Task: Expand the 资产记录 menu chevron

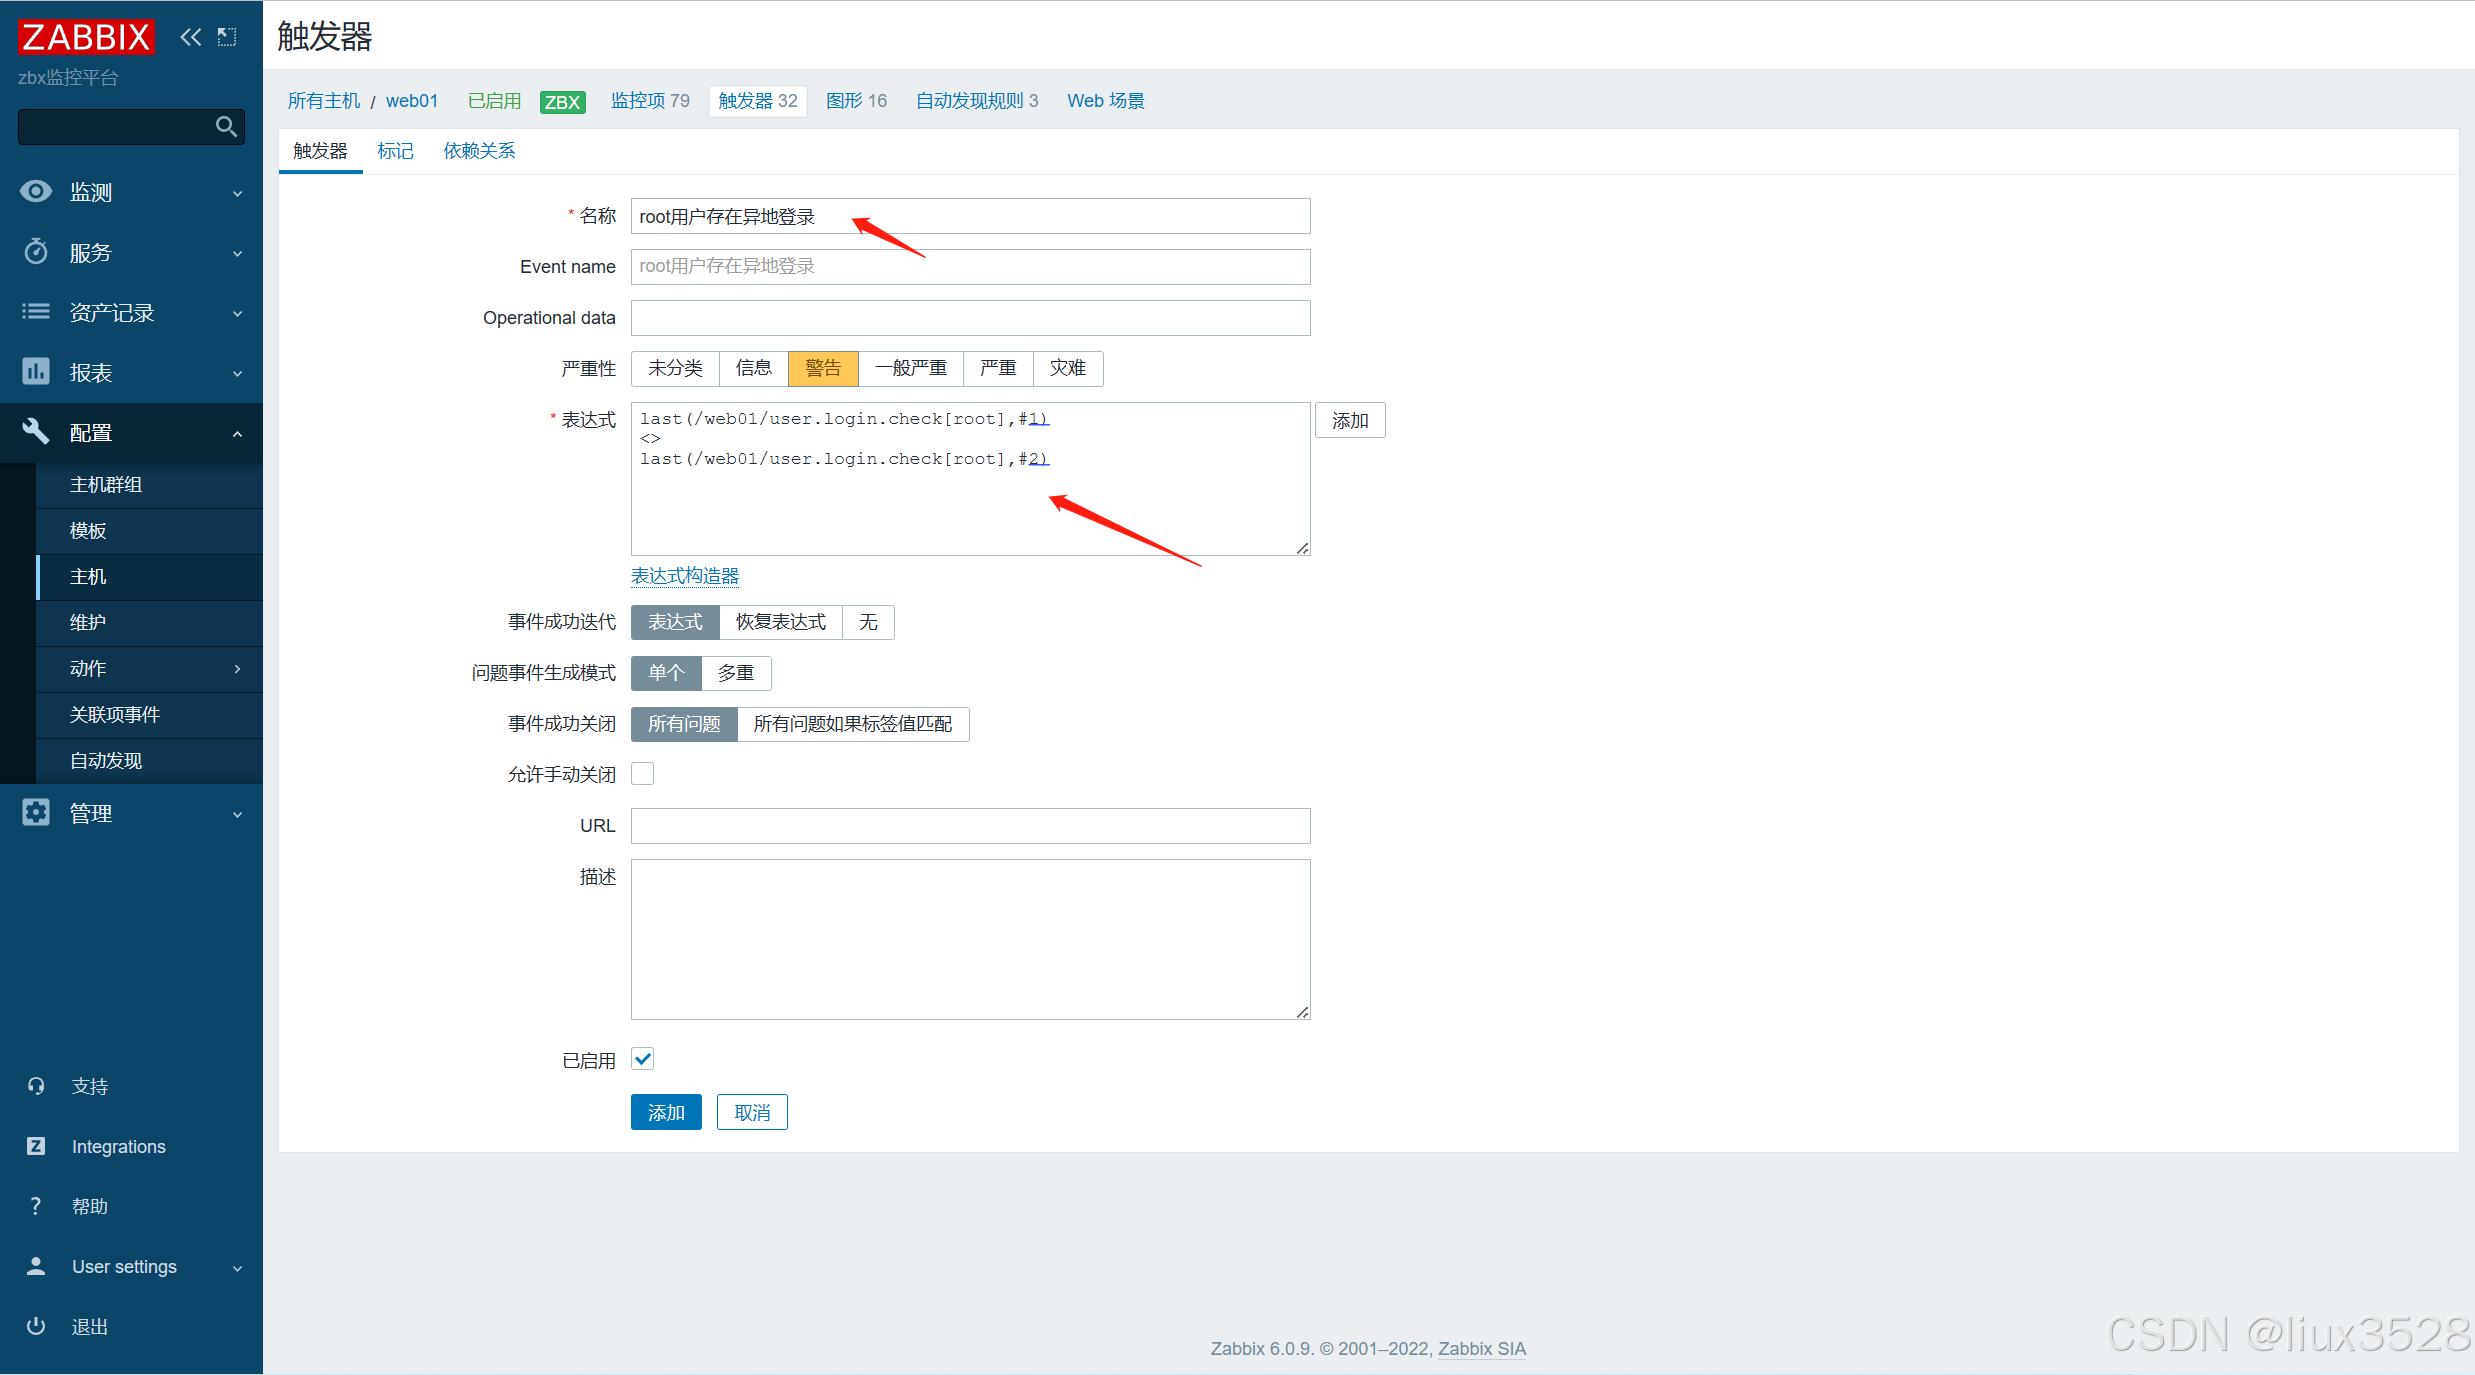Action: (x=238, y=313)
